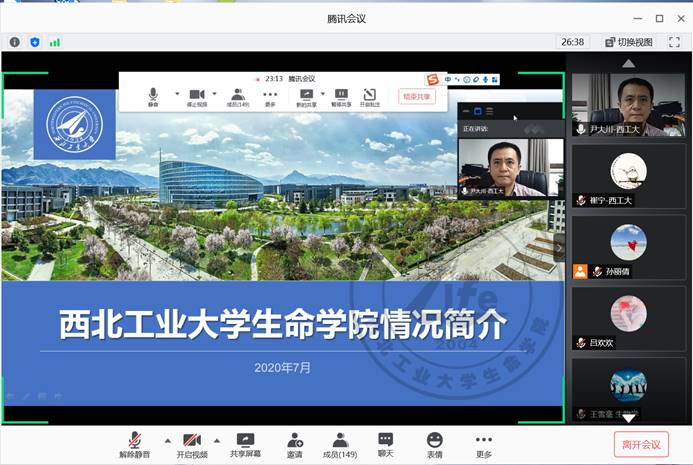Viewport: 693px width, 465px height.
Task: Open the 更多 more options menu
Action: point(484,444)
